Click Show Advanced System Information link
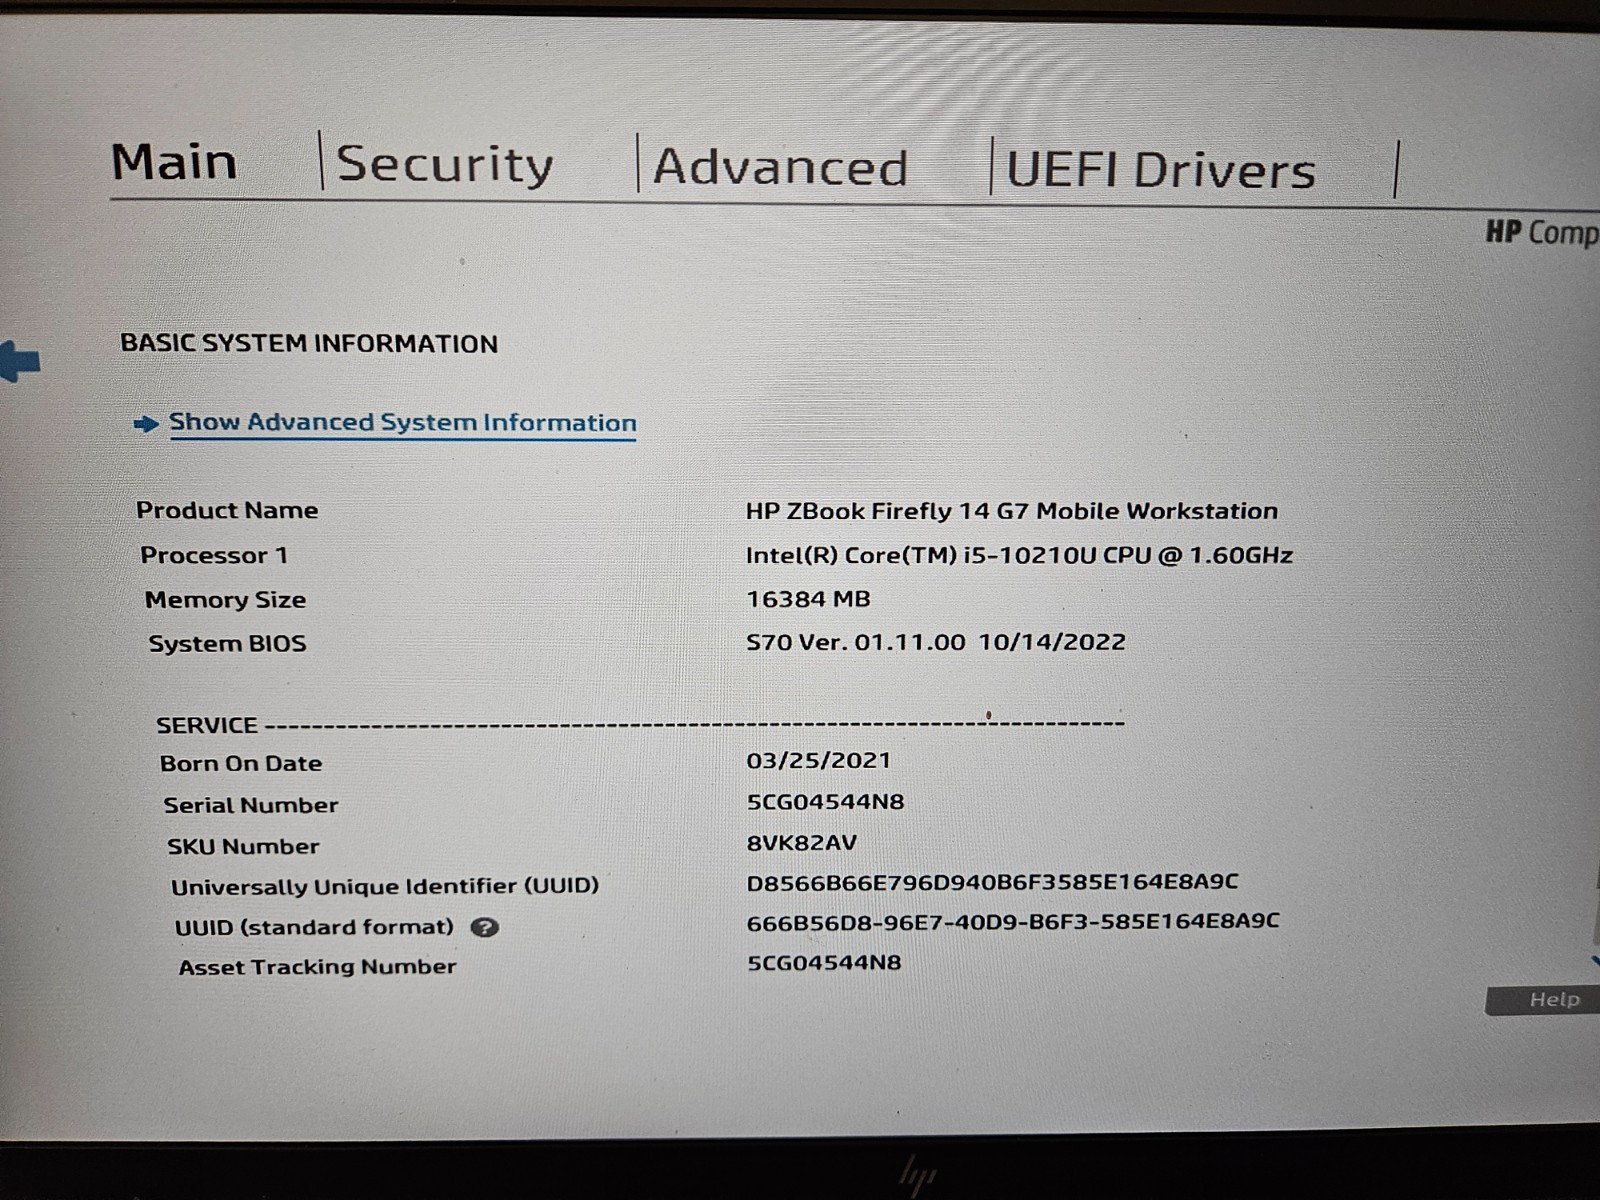1600x1200 pixels. 403,422
